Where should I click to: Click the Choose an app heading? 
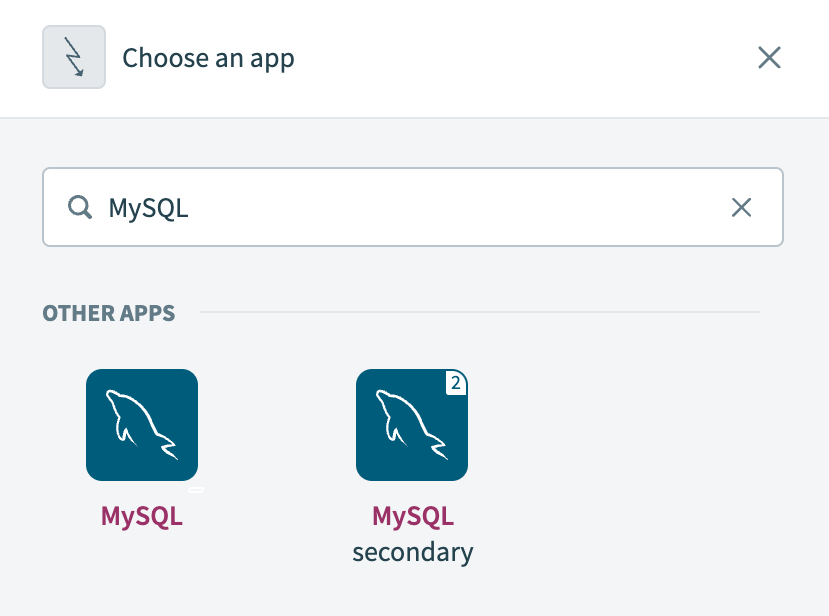click(x=208, y=58)
